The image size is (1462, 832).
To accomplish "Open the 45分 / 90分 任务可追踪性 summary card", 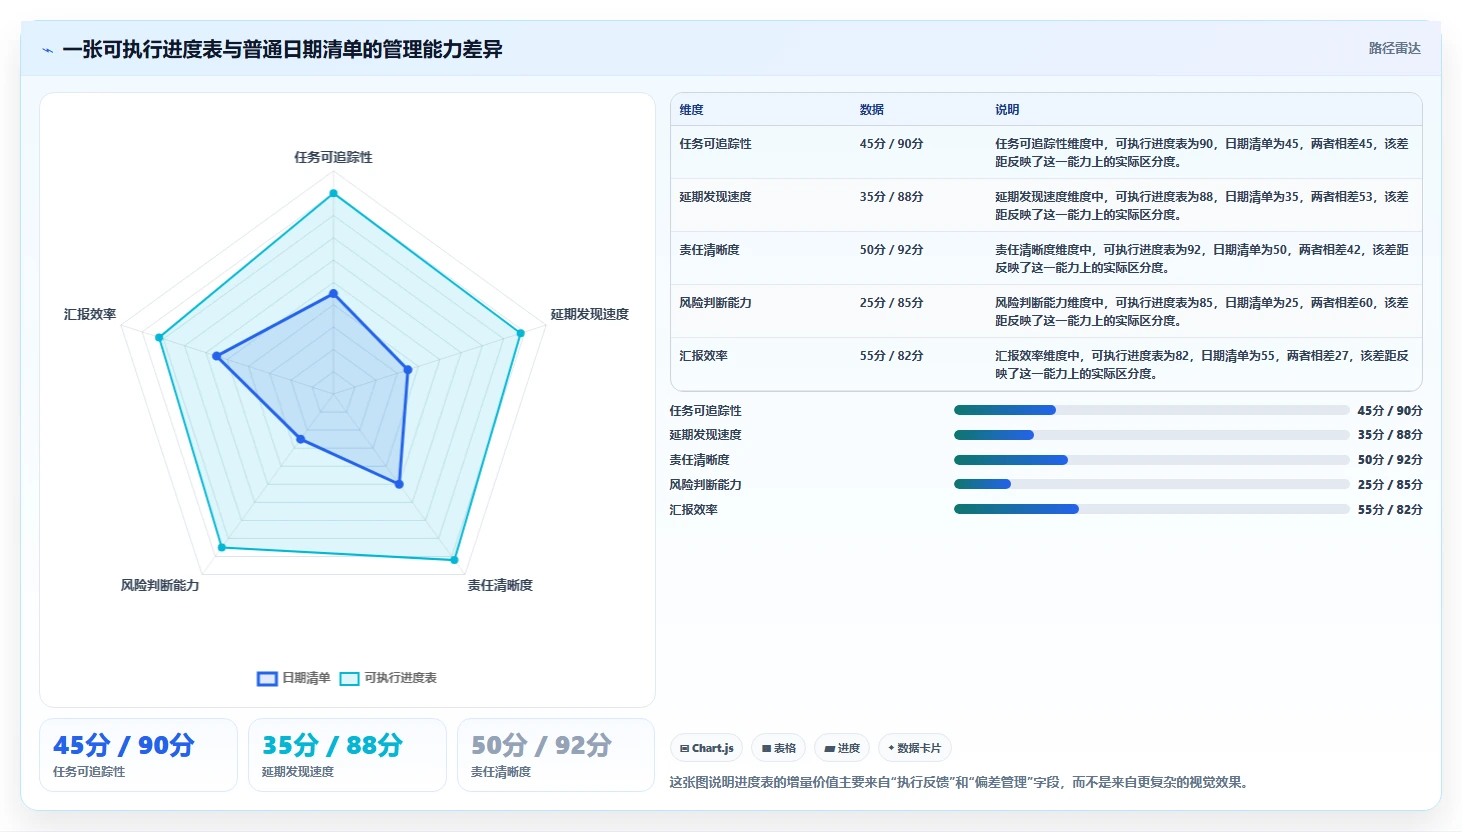I will [x=139, y=755].
